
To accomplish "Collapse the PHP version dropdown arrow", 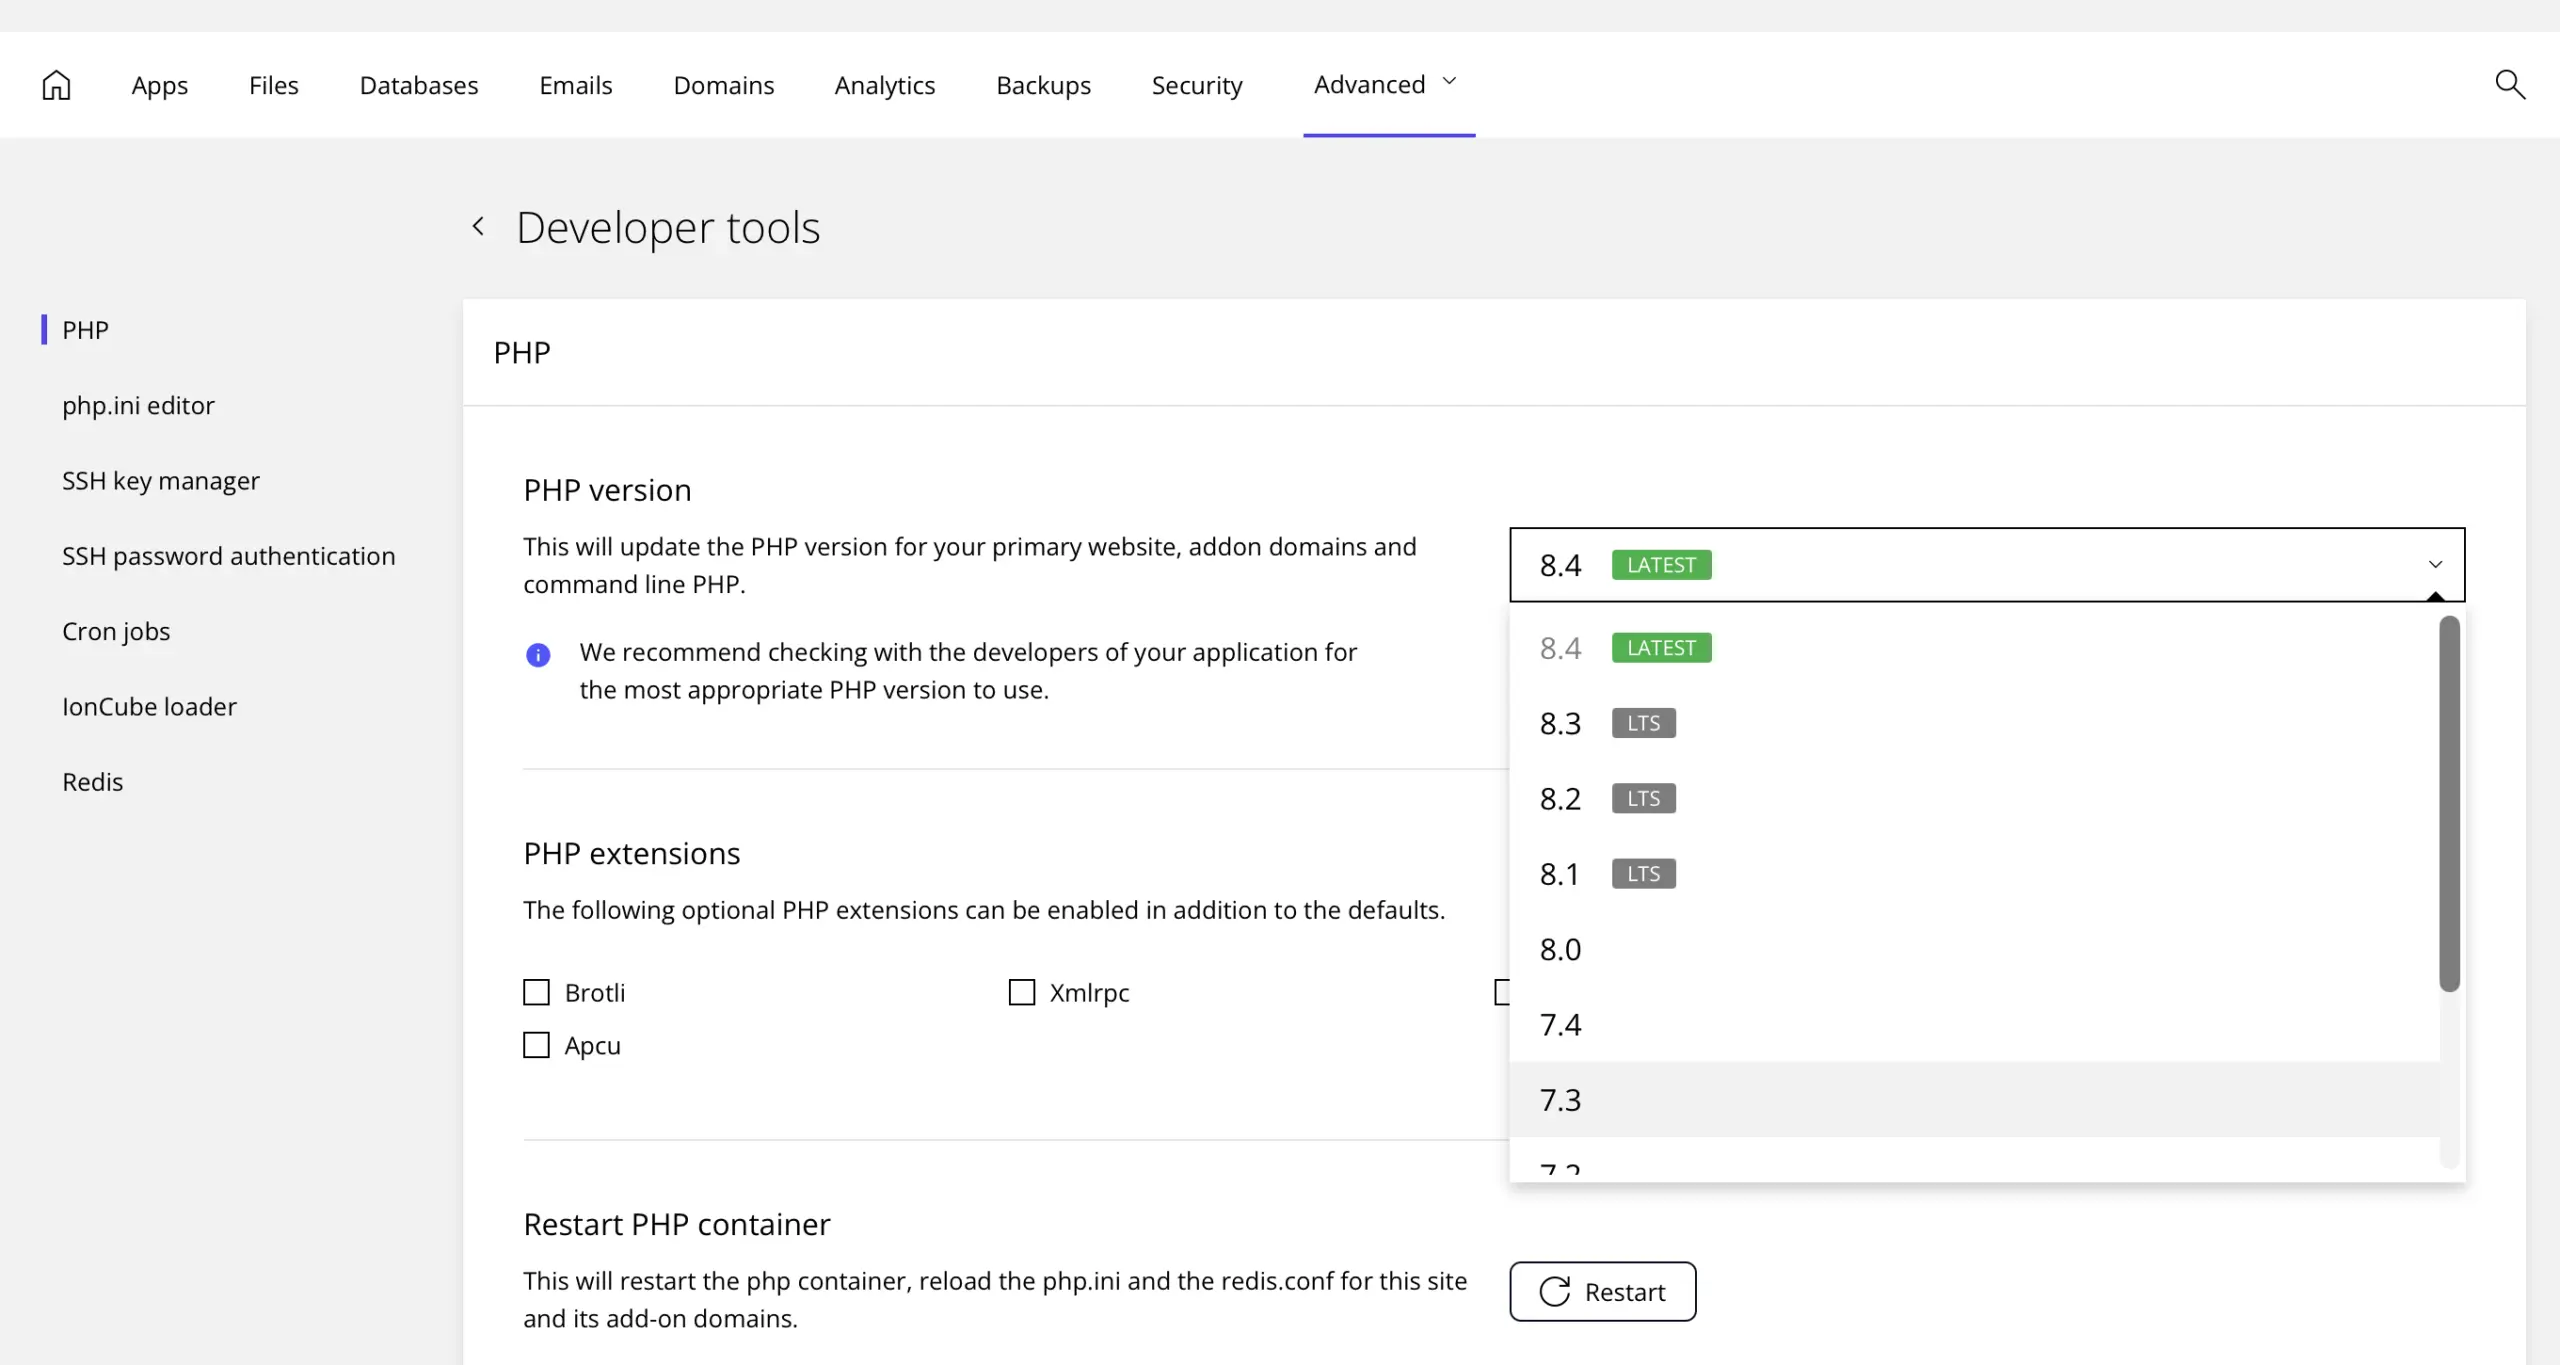I will pyautogui.click(x=2435, y=565).
